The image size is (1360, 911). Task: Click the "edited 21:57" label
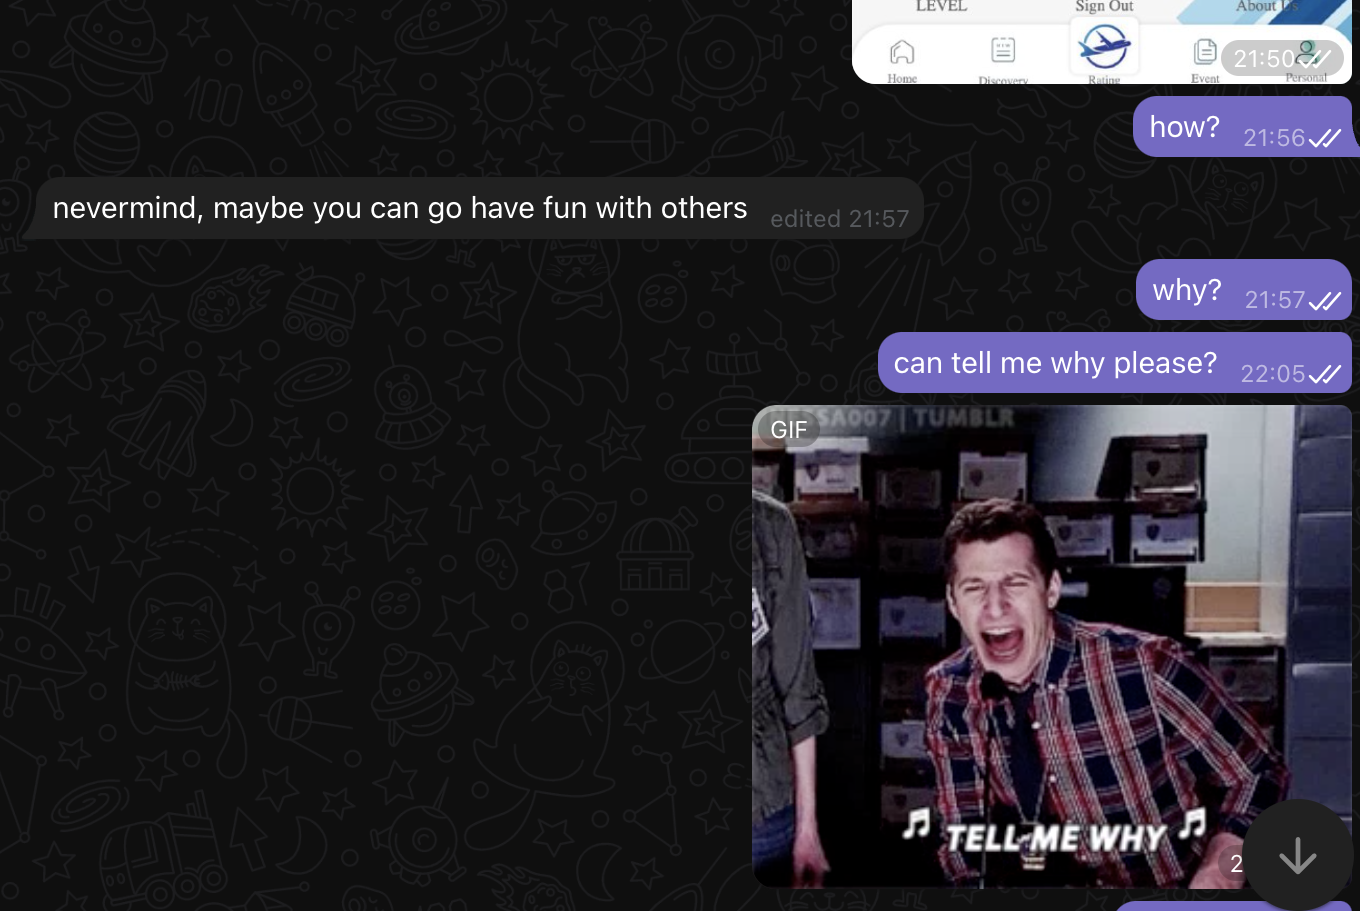[x=839, y=219]
